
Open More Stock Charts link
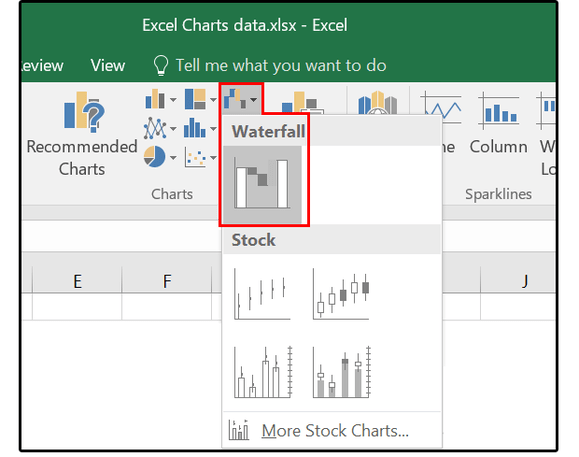(x=335, y=430)
